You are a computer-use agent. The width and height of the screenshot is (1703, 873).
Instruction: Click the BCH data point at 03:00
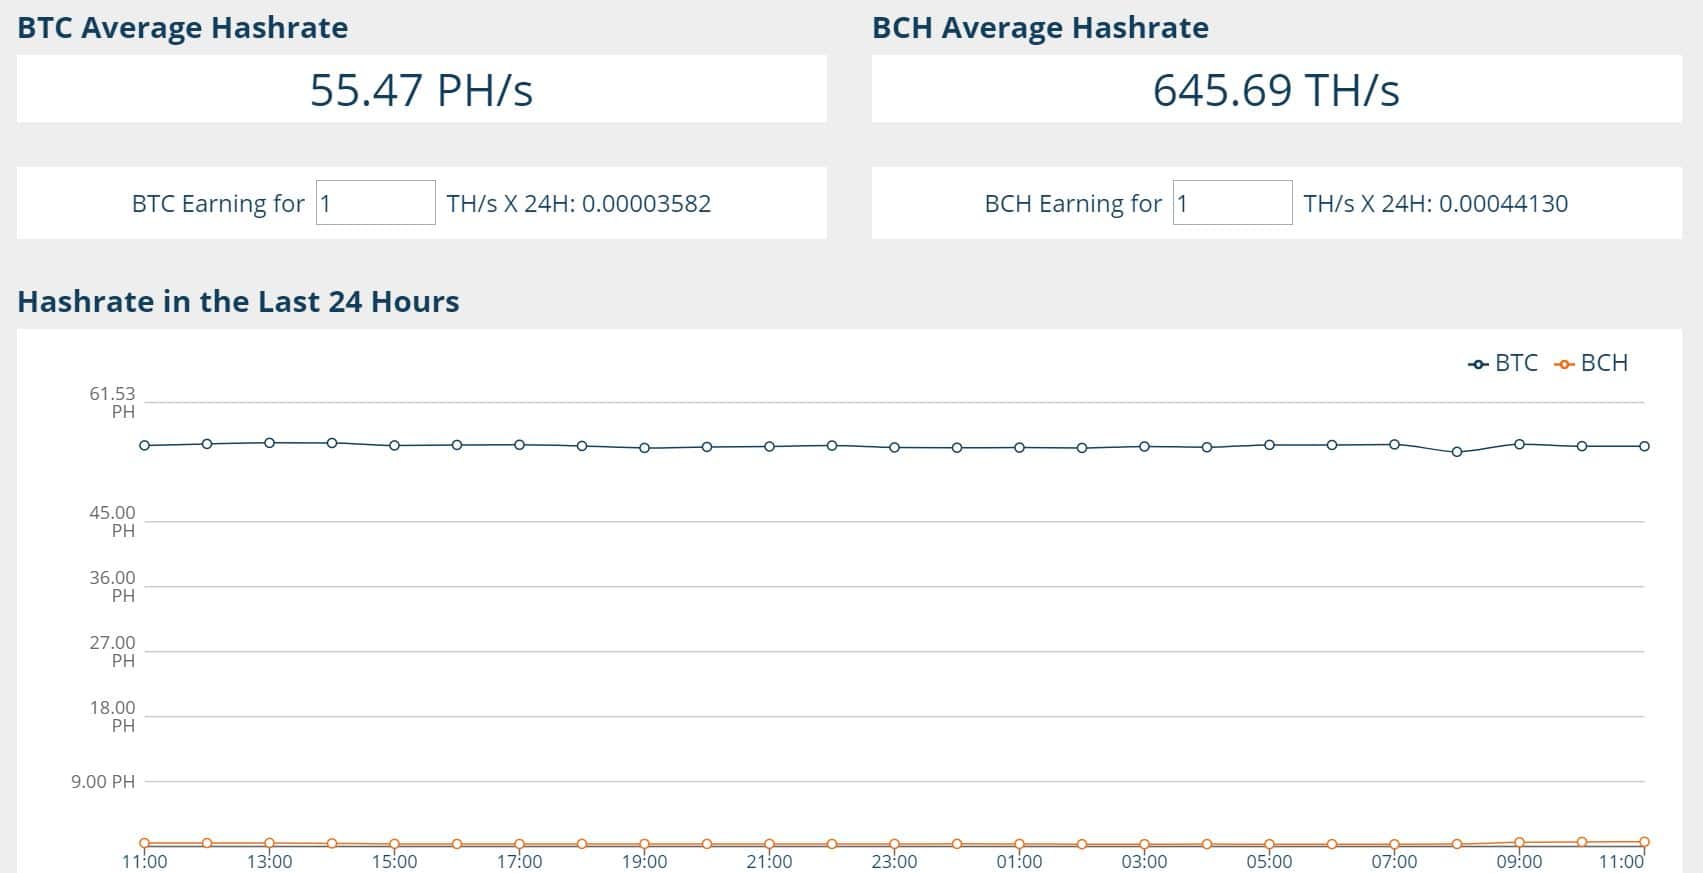pyautogui.click(x=1145, y=844)
